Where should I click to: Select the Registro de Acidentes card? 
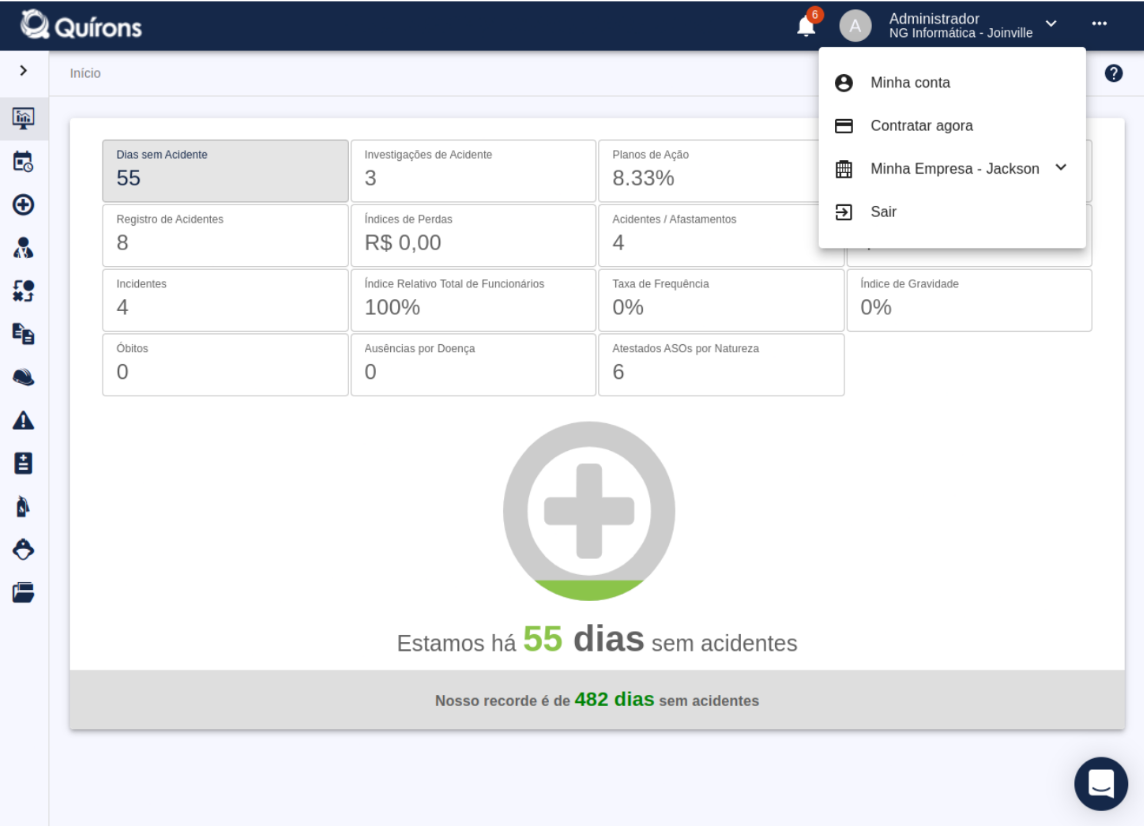225,236
